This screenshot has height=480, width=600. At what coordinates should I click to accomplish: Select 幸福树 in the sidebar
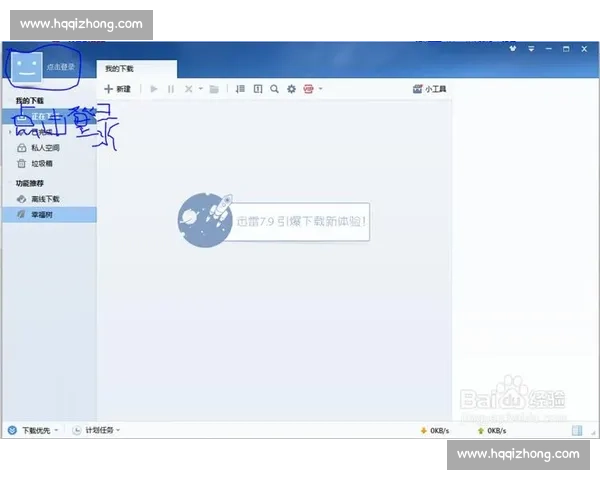click(x=49, y=215)
